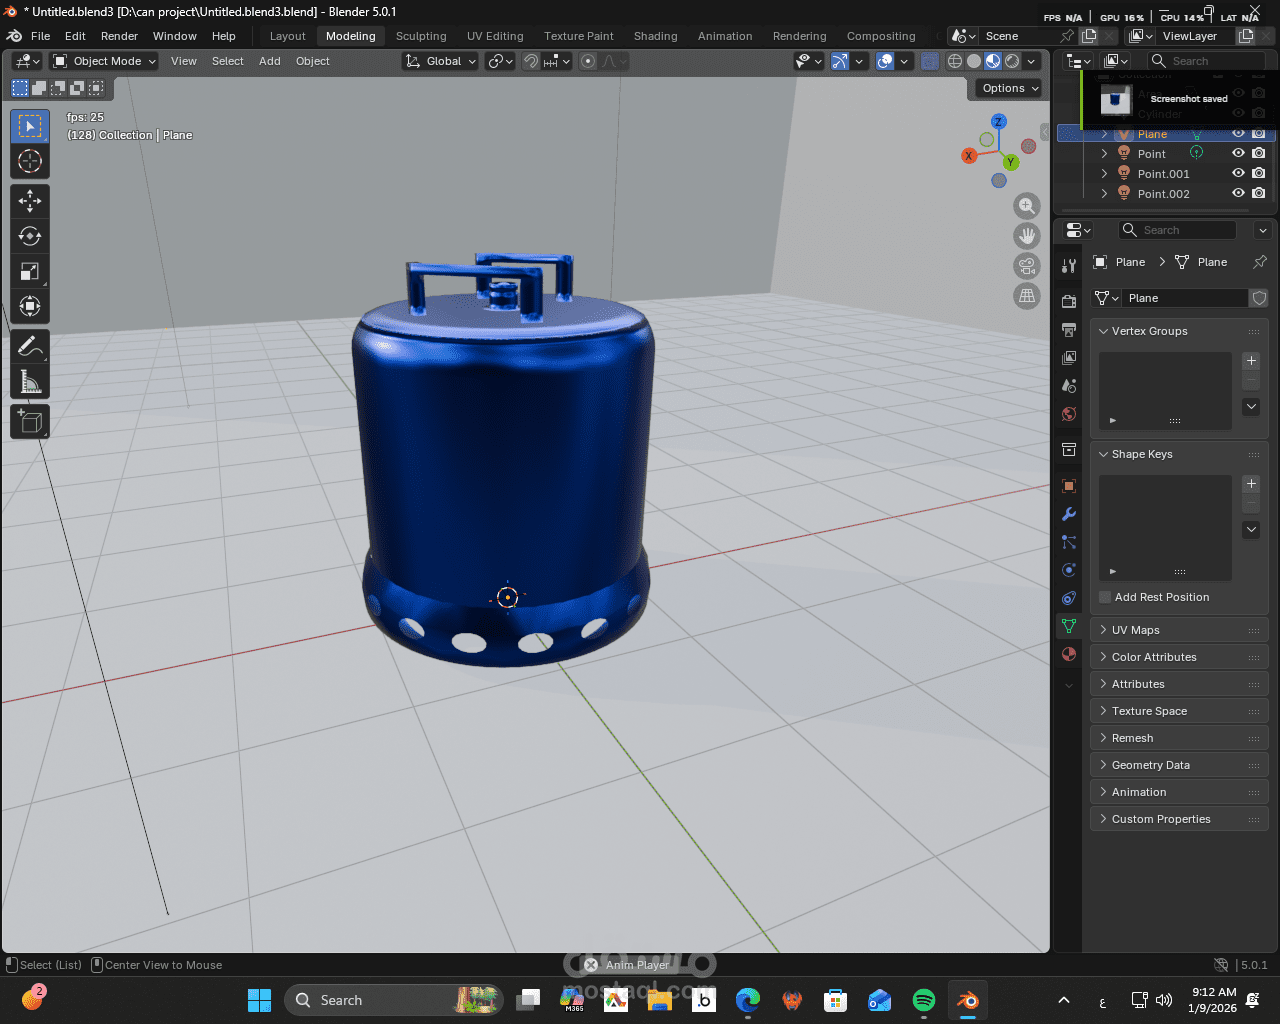Viewport: 1280px width, 1024px height.
Task: Choose the Measure tool
Action: 30,382
